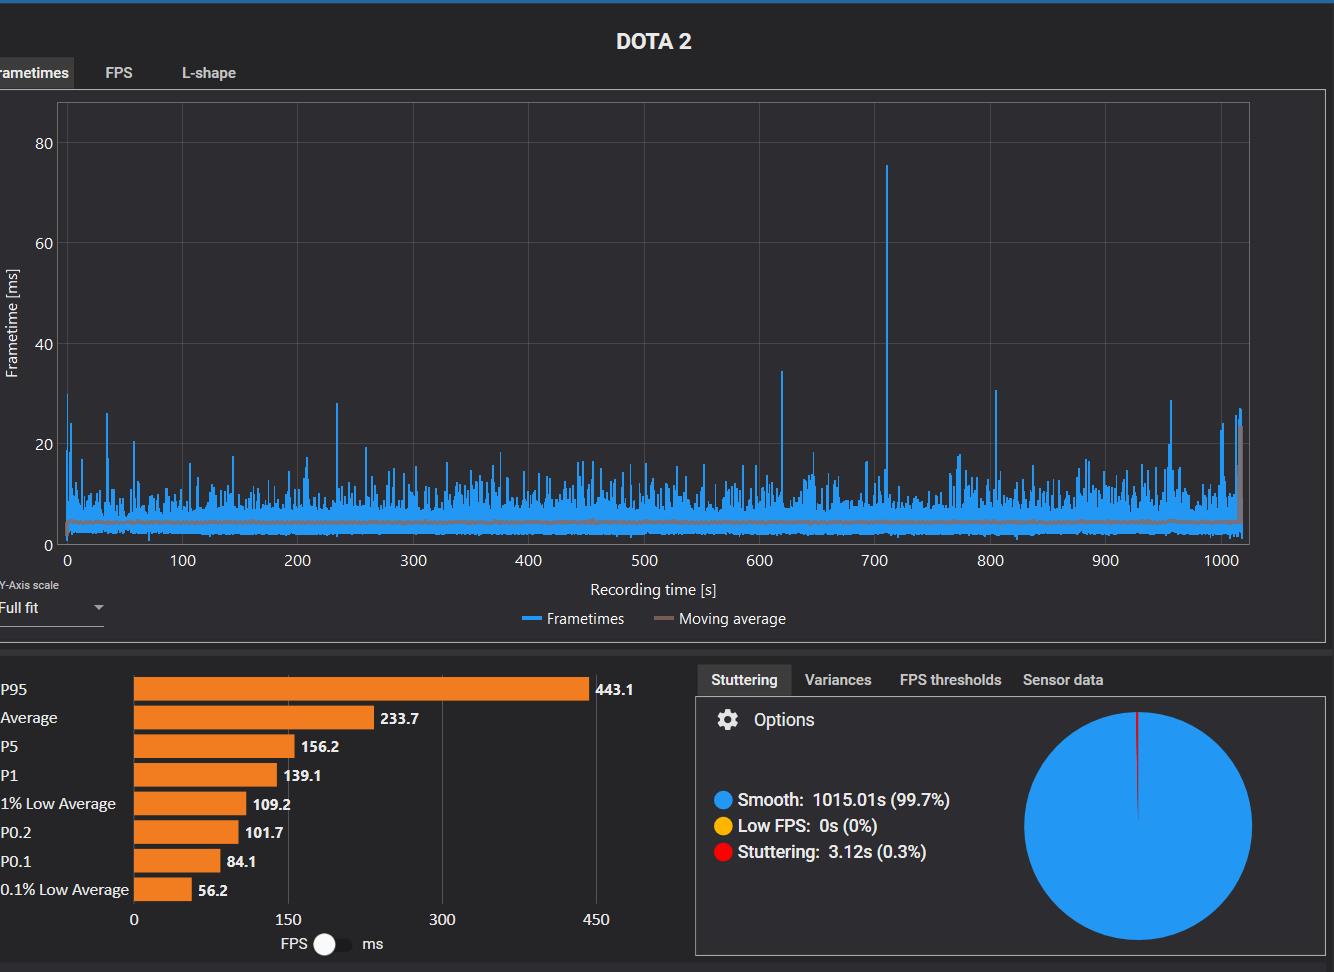Click the 443.1 value label

click(x=614, y=690)
